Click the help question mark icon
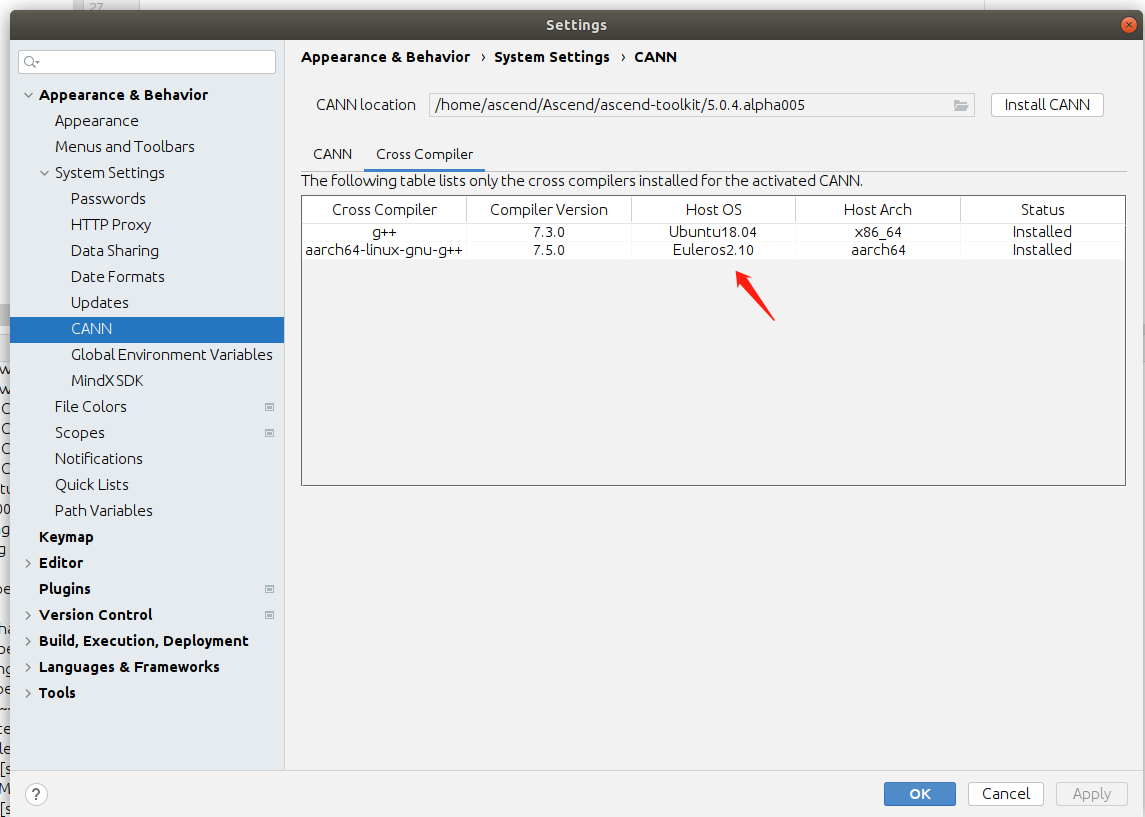 click(36, 794)
